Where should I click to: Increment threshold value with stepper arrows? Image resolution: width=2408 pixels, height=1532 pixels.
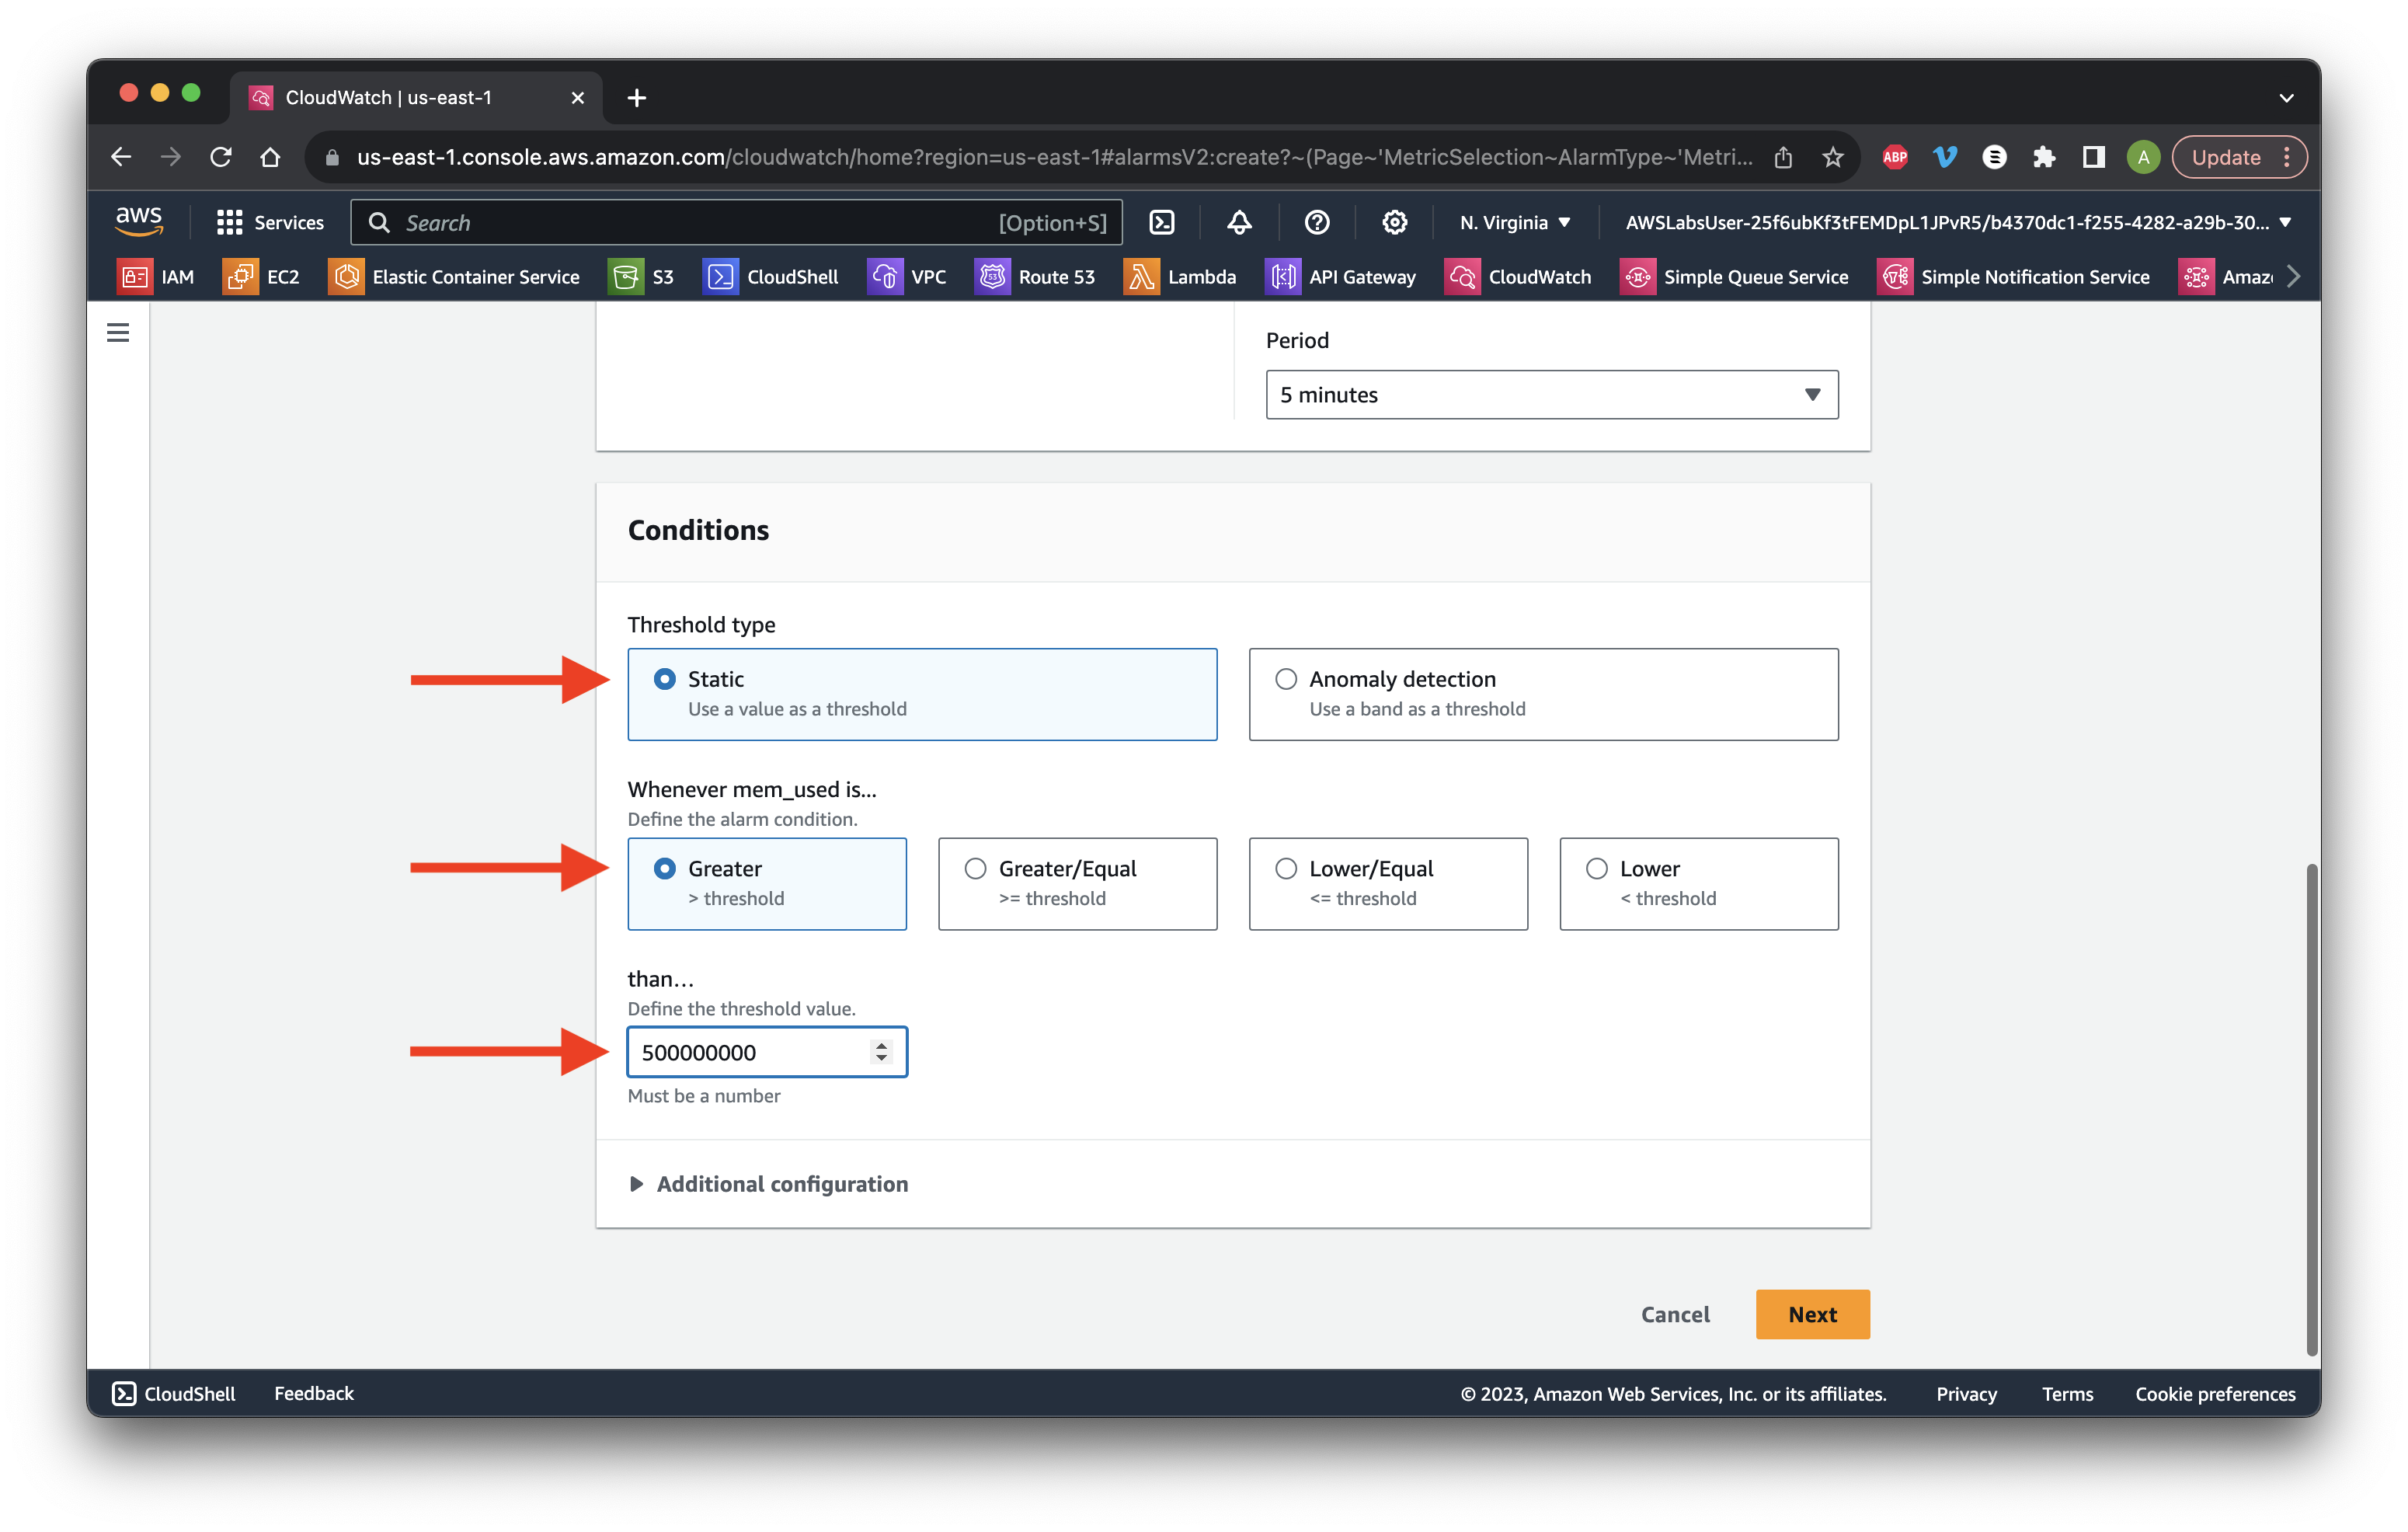pos(881,1044)
